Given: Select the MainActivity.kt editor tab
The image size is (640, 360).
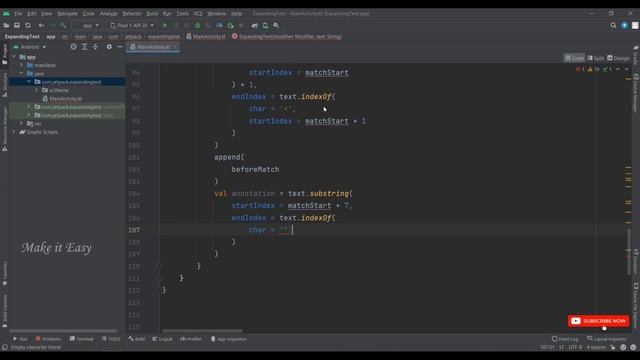Looking at the screenshot, I should 153,47.
